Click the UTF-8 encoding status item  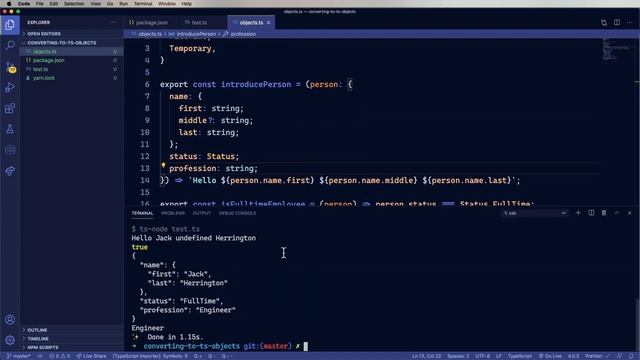(x=482, y=356)
